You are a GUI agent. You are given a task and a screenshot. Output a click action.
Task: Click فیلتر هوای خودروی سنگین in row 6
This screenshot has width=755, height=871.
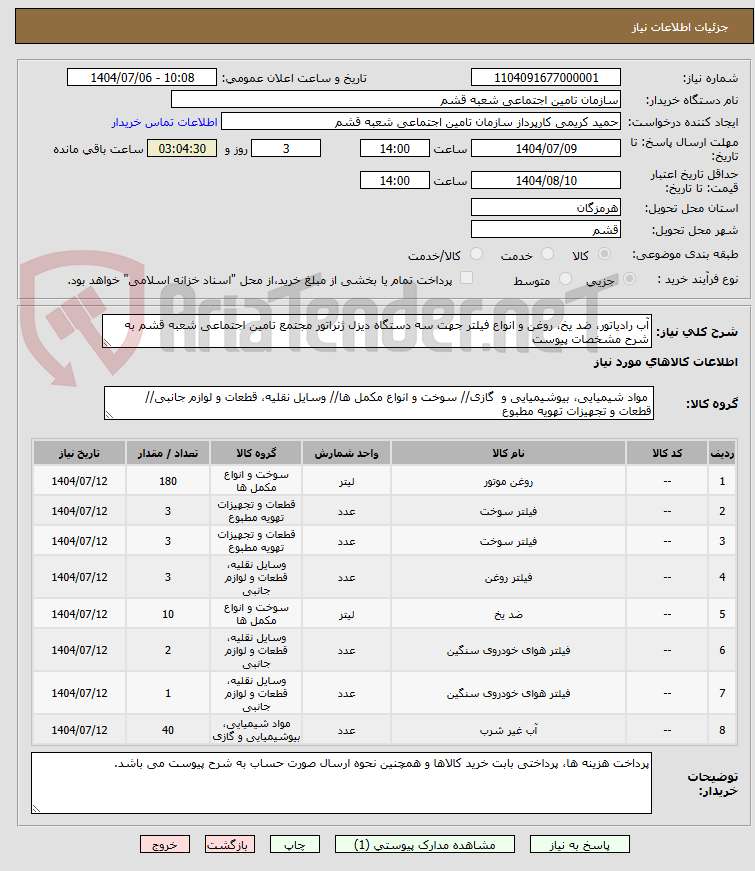(x=508, y=650)
